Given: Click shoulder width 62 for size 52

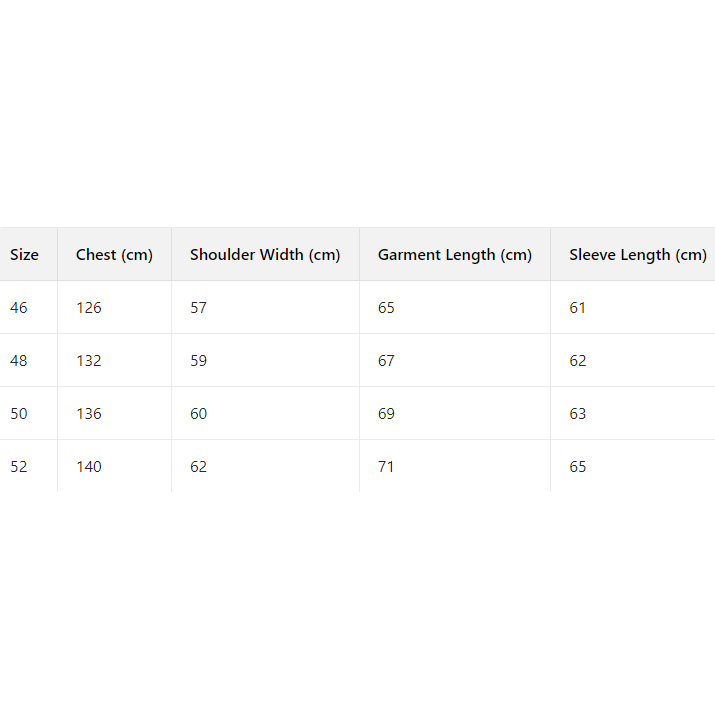Looking at the screenshot, I should 198,467.
